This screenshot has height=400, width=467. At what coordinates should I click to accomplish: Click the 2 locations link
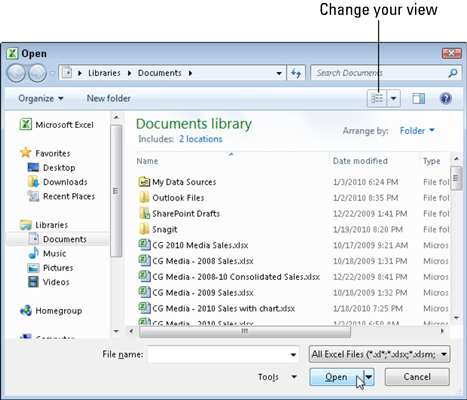[x=201, y=139]
